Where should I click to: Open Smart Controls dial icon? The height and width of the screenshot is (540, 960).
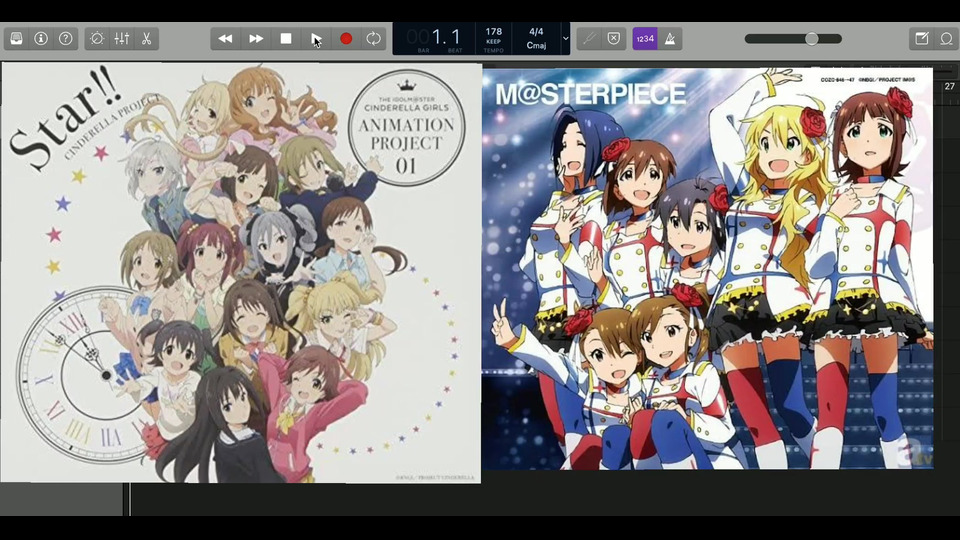97,39
